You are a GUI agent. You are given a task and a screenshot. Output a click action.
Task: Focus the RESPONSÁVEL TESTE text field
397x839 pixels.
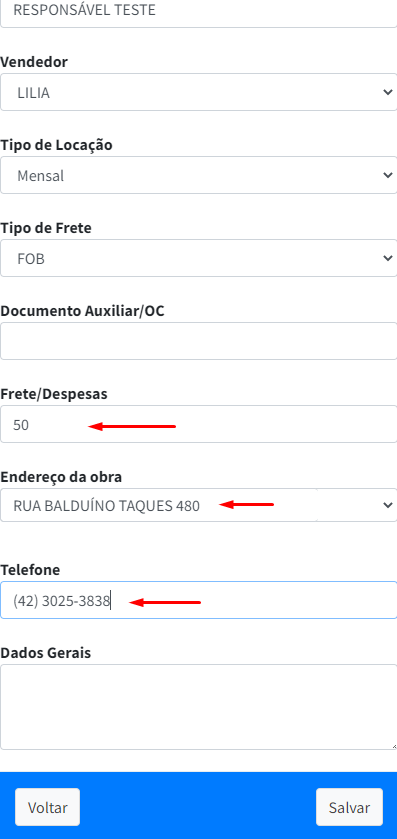click(x=198, y=12)
